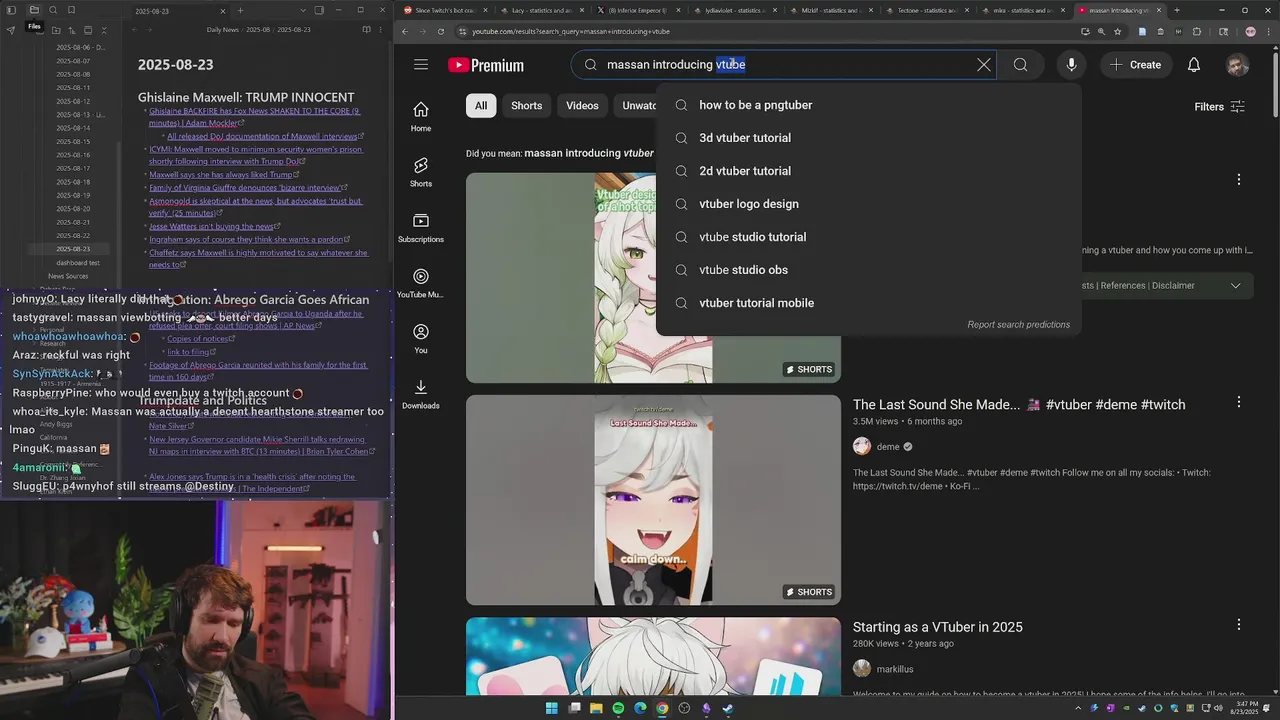Choose suggestion 'vtube studio obs'

[868, 270]
